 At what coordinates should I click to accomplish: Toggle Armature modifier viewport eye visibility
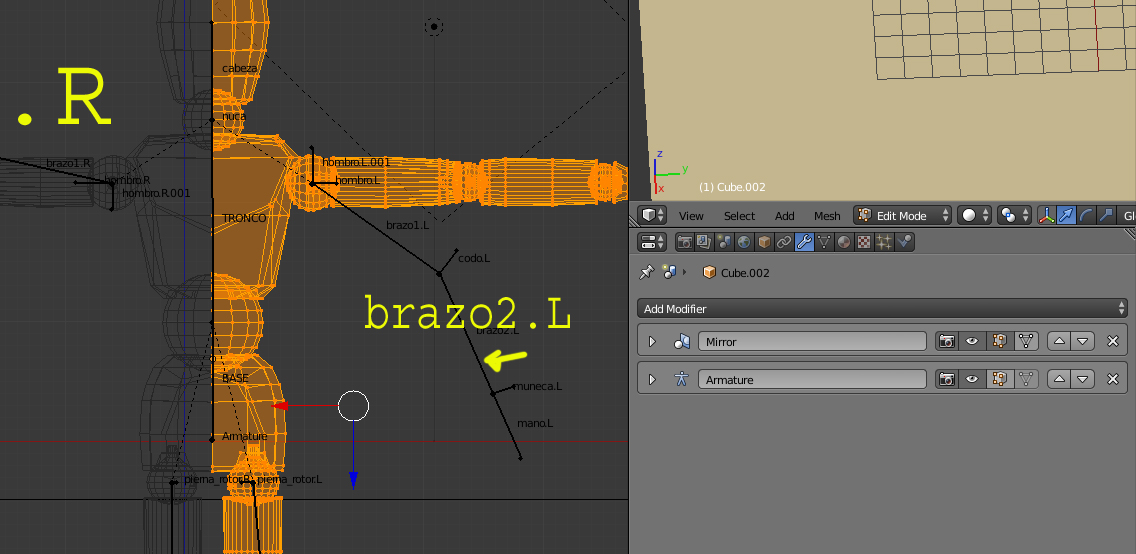(972, 379)
